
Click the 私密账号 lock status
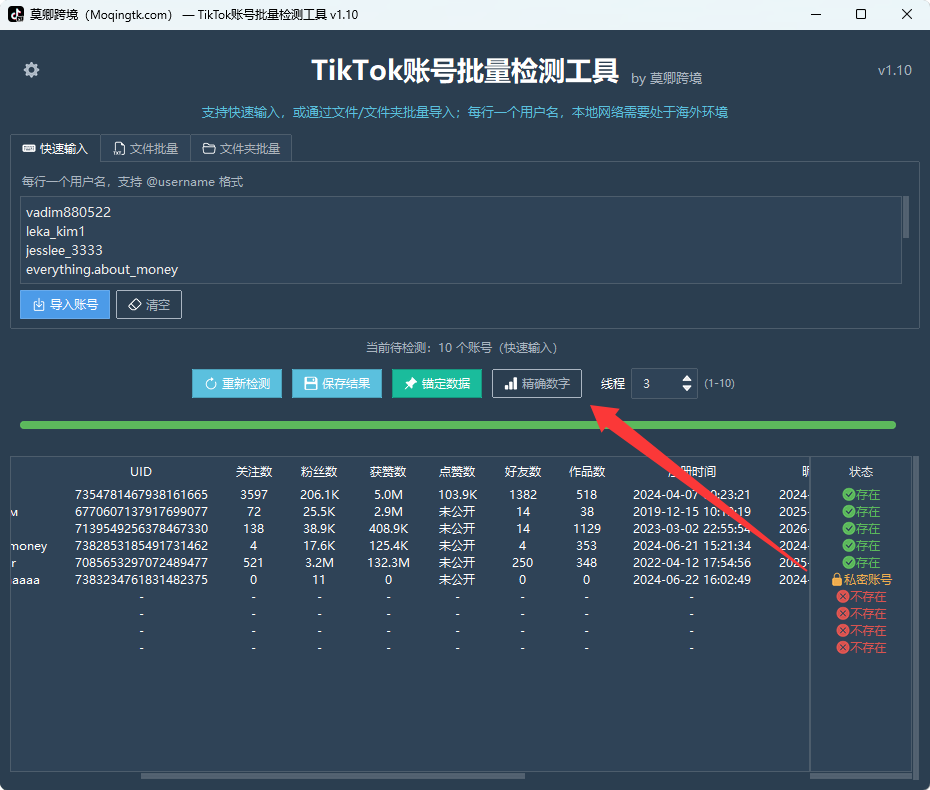pos(861,580)
